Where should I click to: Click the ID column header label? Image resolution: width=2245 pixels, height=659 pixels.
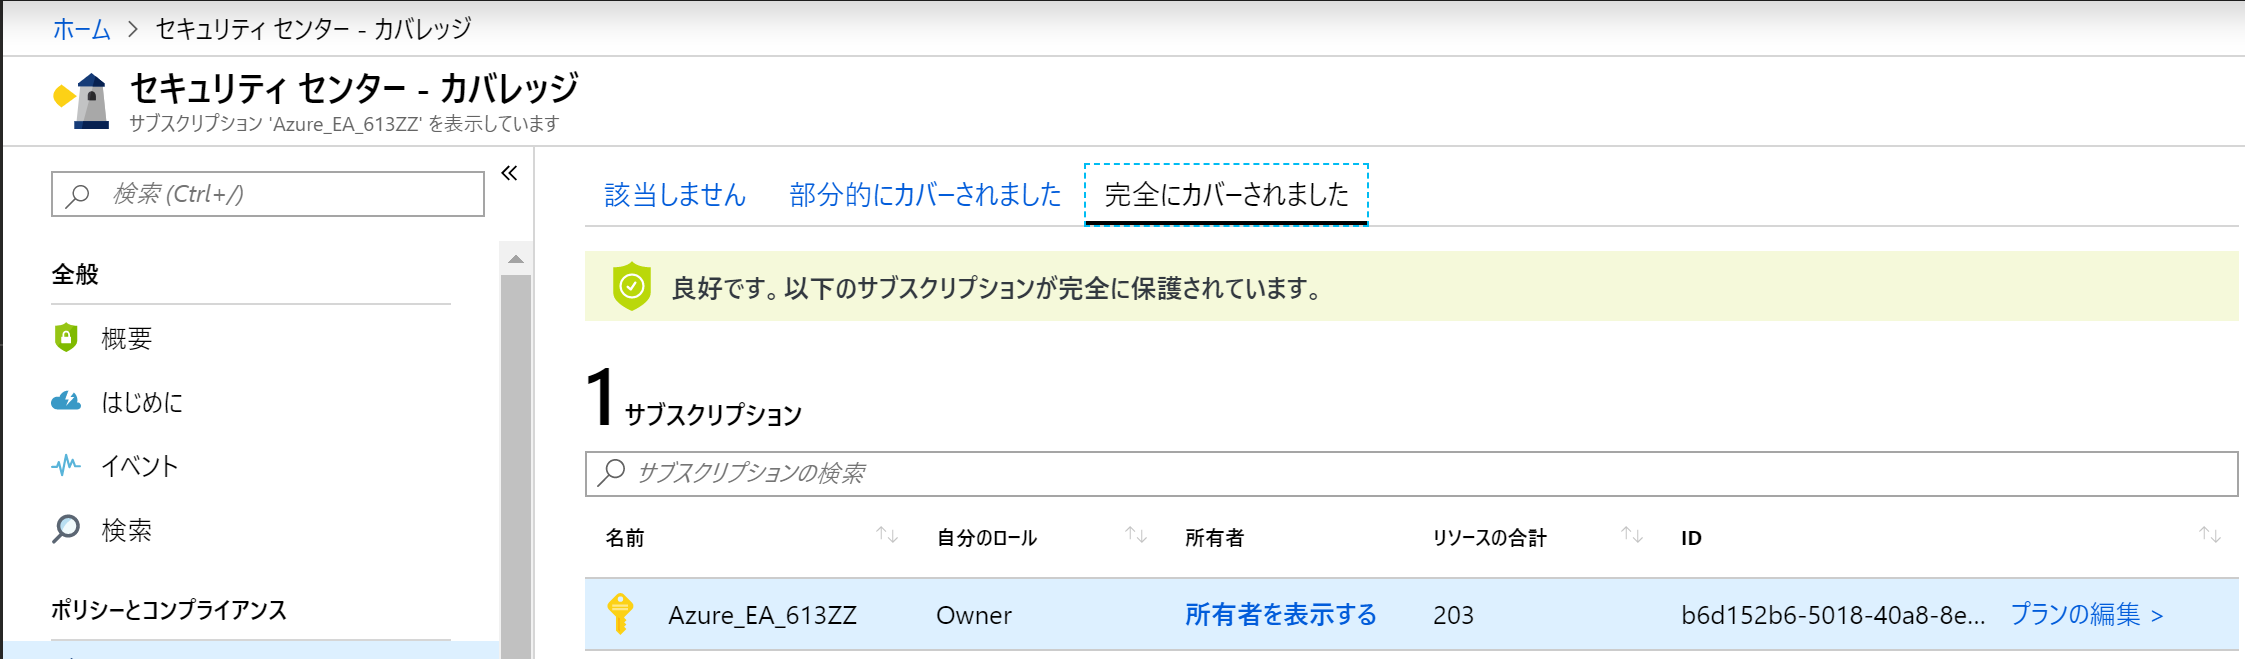click(1691, 538)
